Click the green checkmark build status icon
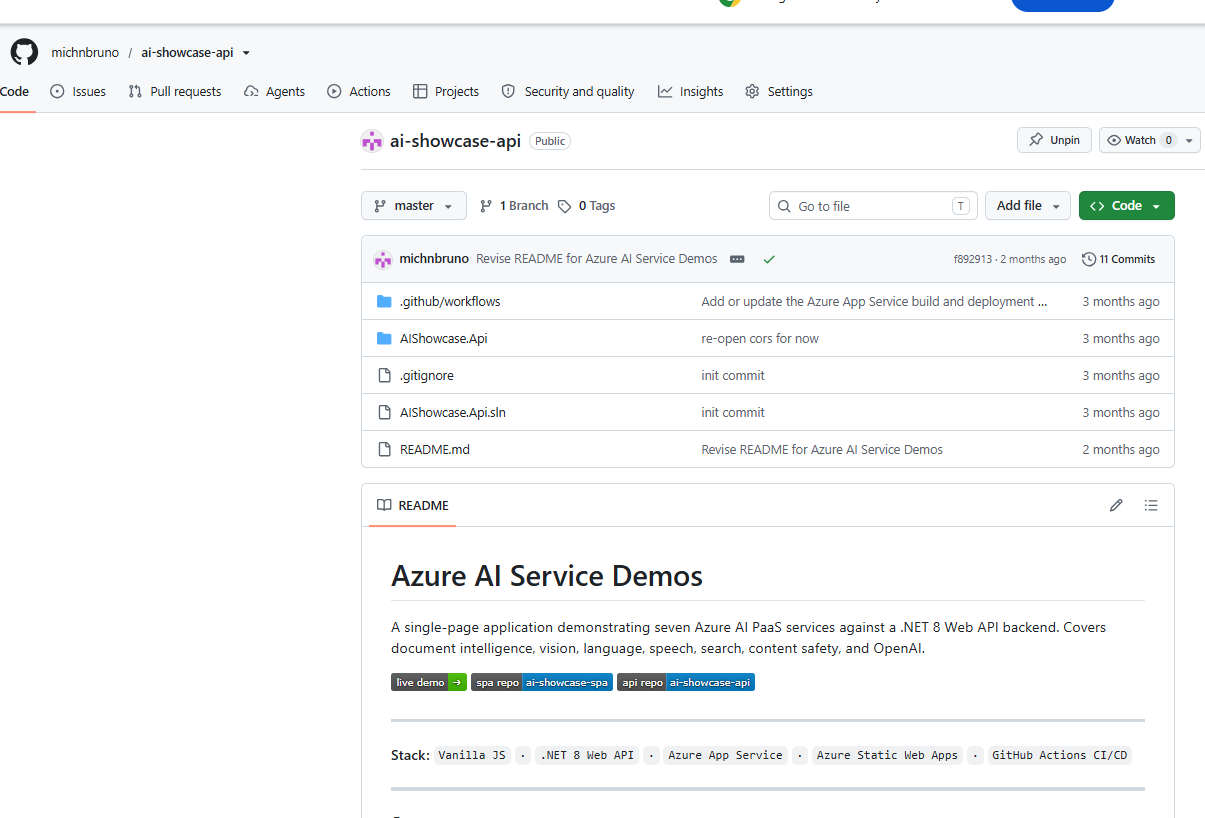The width and height of the screenshot is (1205, 818). pyautogui.click(x=769, y=259)
